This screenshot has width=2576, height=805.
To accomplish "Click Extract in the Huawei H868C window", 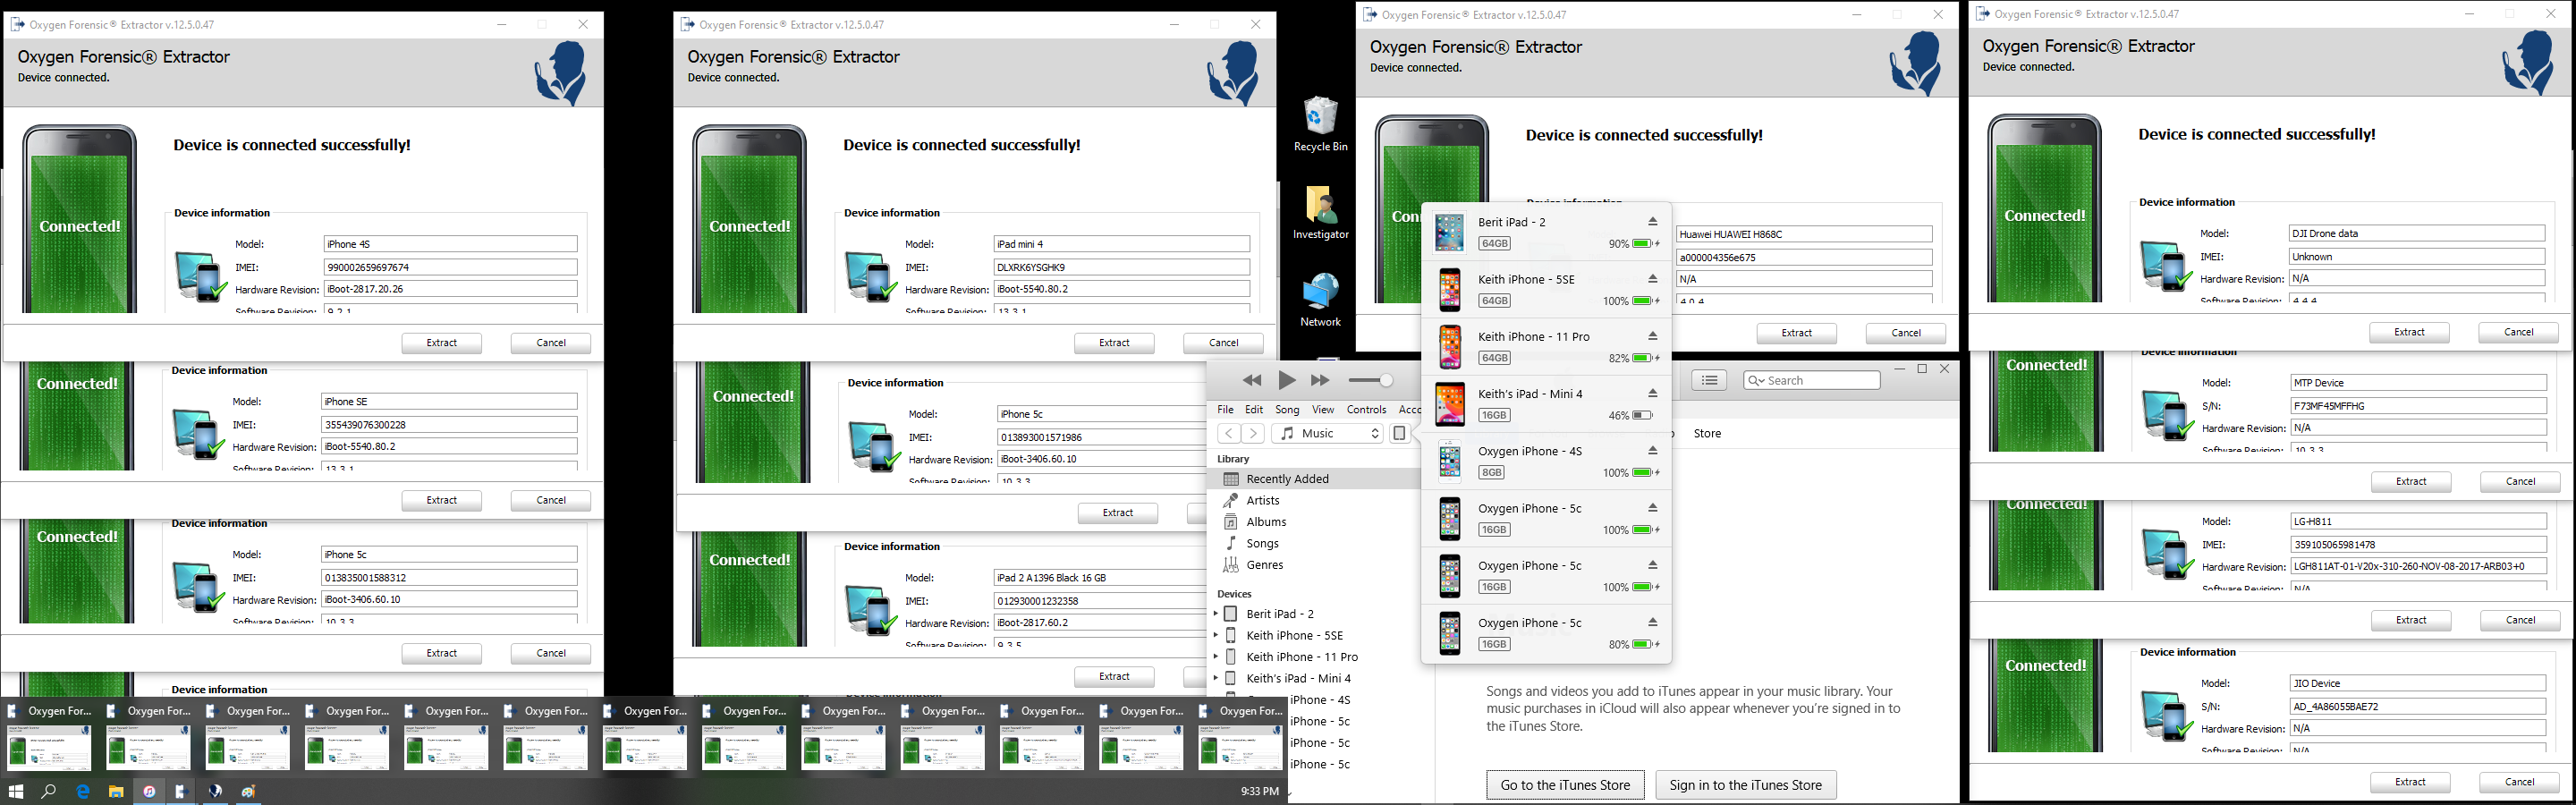I will [1797, 333].
